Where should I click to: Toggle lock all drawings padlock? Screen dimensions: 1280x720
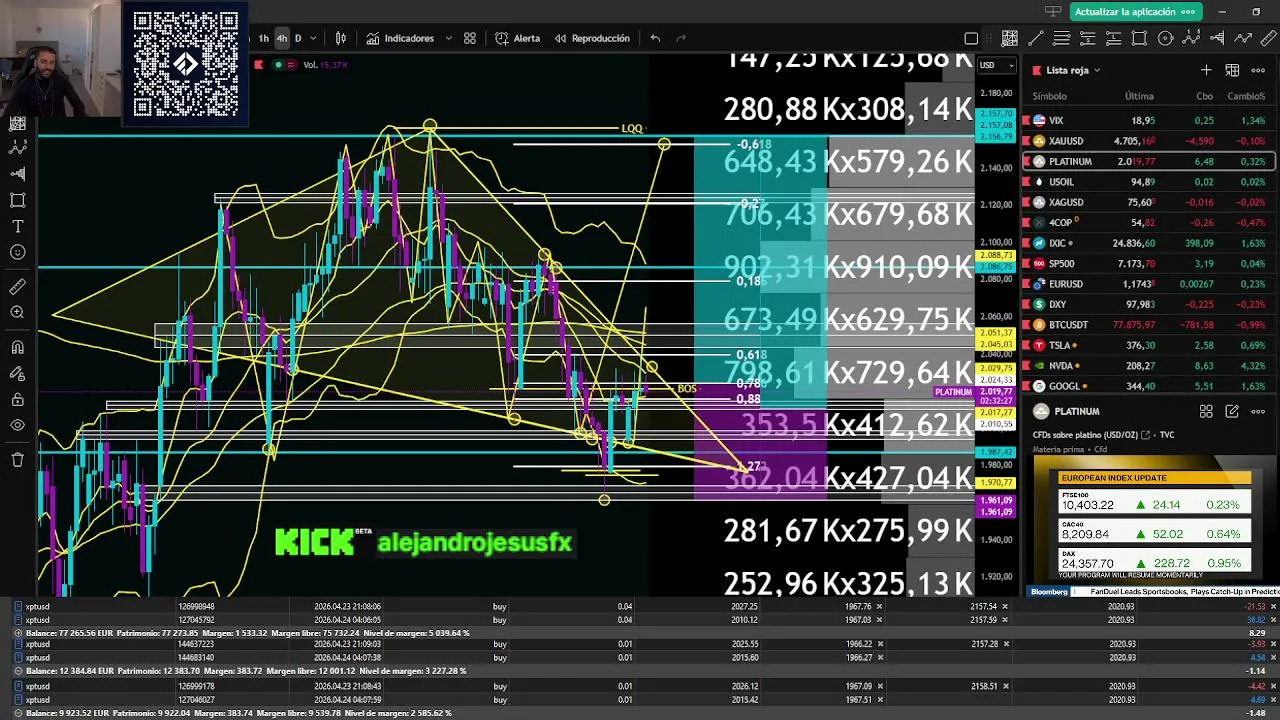click(17, 399)
